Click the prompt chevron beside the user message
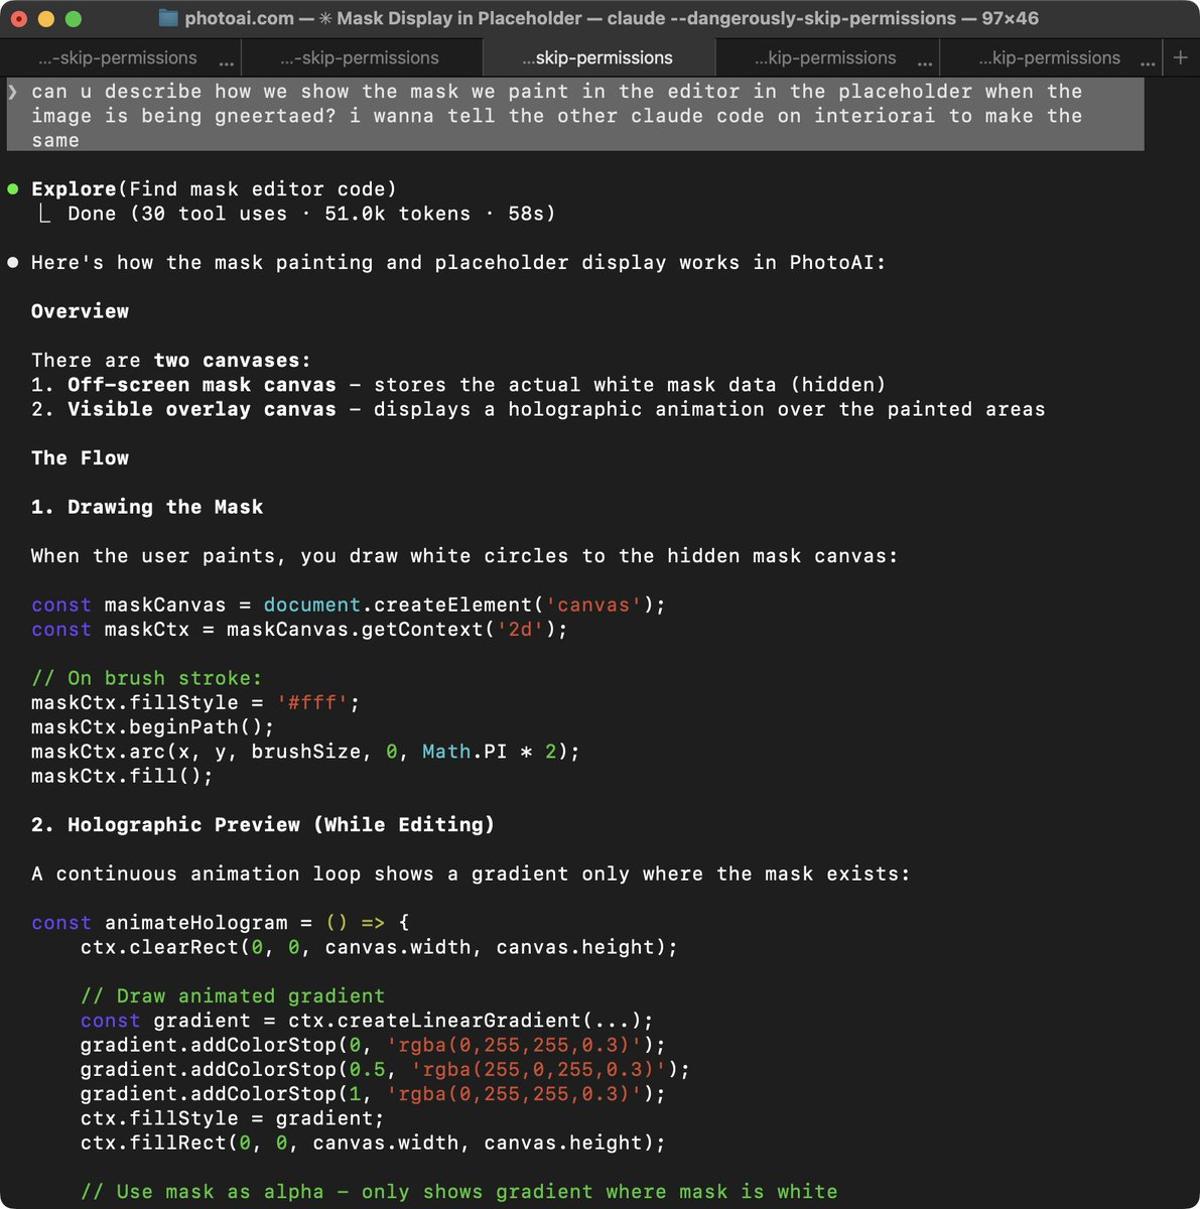 point(13,91)
